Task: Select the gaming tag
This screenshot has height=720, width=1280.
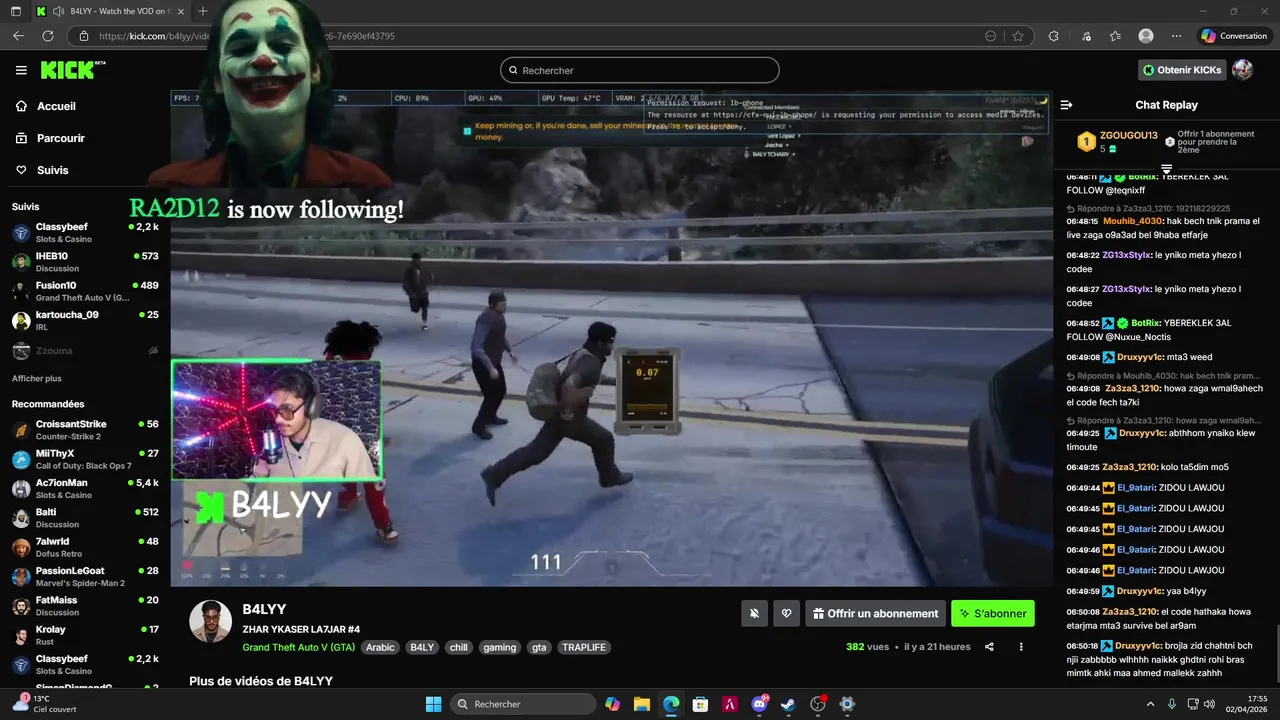Action: (499, 647)
